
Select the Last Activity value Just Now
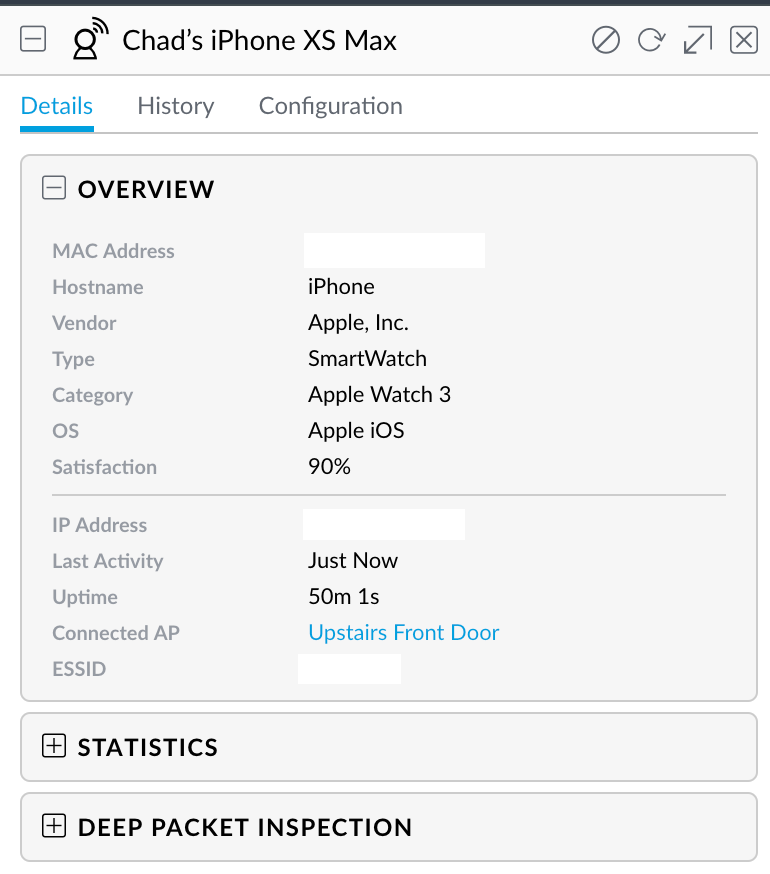pyautogui.click(x=353, y=561)
